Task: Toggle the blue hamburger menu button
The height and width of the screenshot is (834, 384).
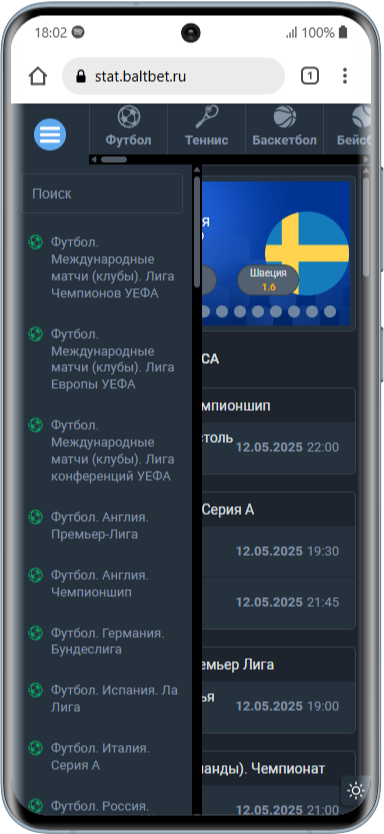Action: (x=50, y=135)
